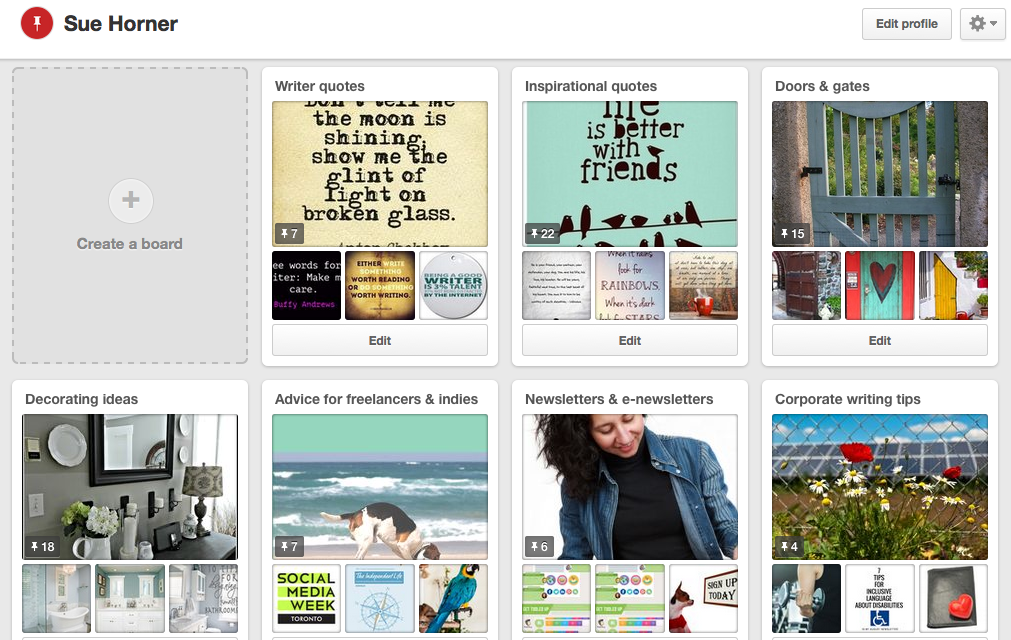Open the Newsletters & e-newsletters board title
1011x640 pixels.
pos(619,400)
